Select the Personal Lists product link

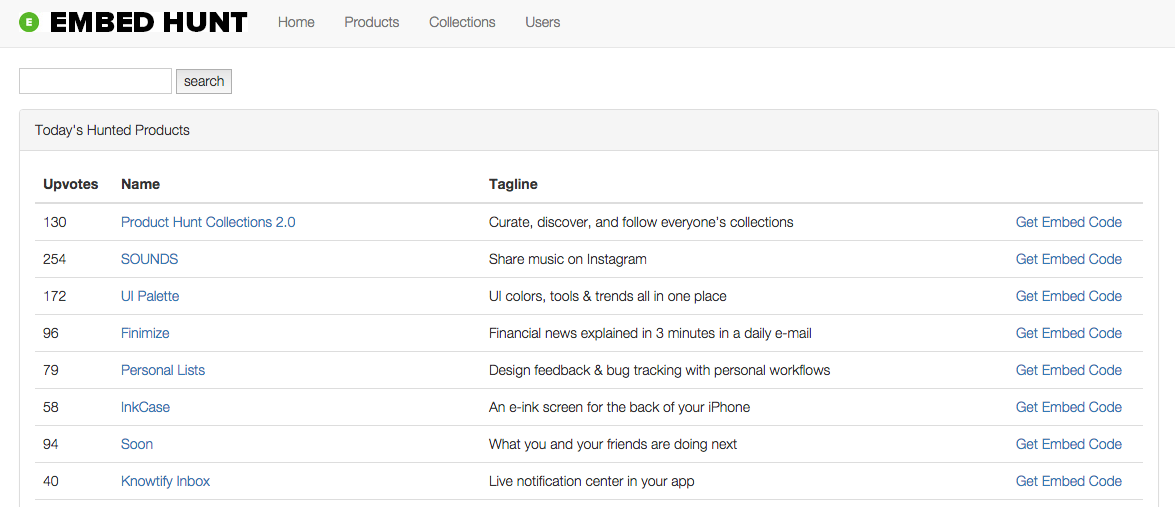(x=163, y=370)
